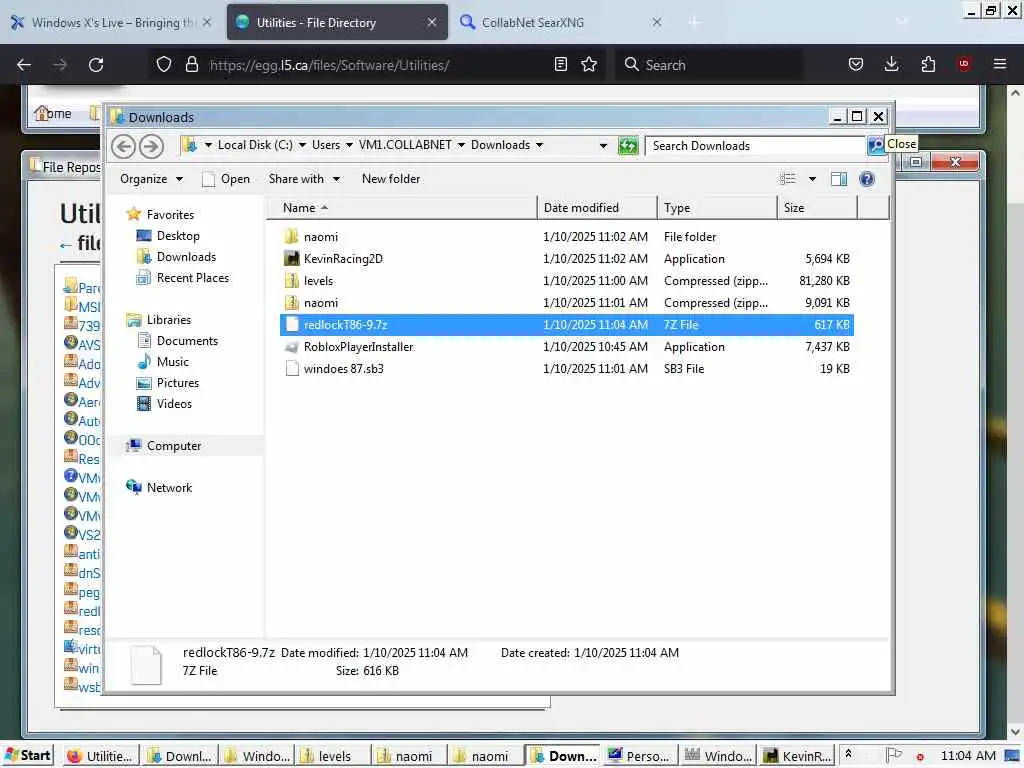Sort by Date modified column header
1024x768 pixels.
pos(597,208)
